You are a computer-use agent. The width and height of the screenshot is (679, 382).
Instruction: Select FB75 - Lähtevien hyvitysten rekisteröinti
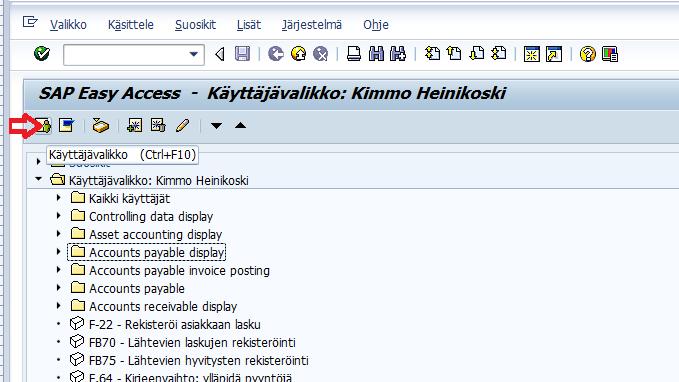pyautogui.click(x=199, y=360)
